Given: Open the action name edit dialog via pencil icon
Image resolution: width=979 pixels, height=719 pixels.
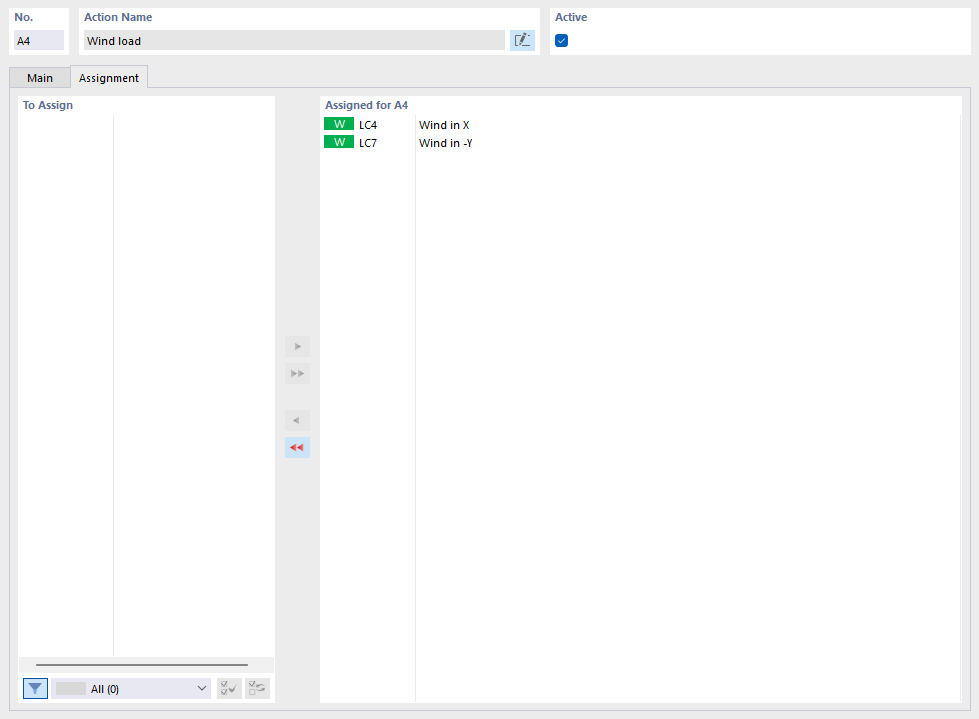Looking at the screenshot, I should click(x=522, y=39).
